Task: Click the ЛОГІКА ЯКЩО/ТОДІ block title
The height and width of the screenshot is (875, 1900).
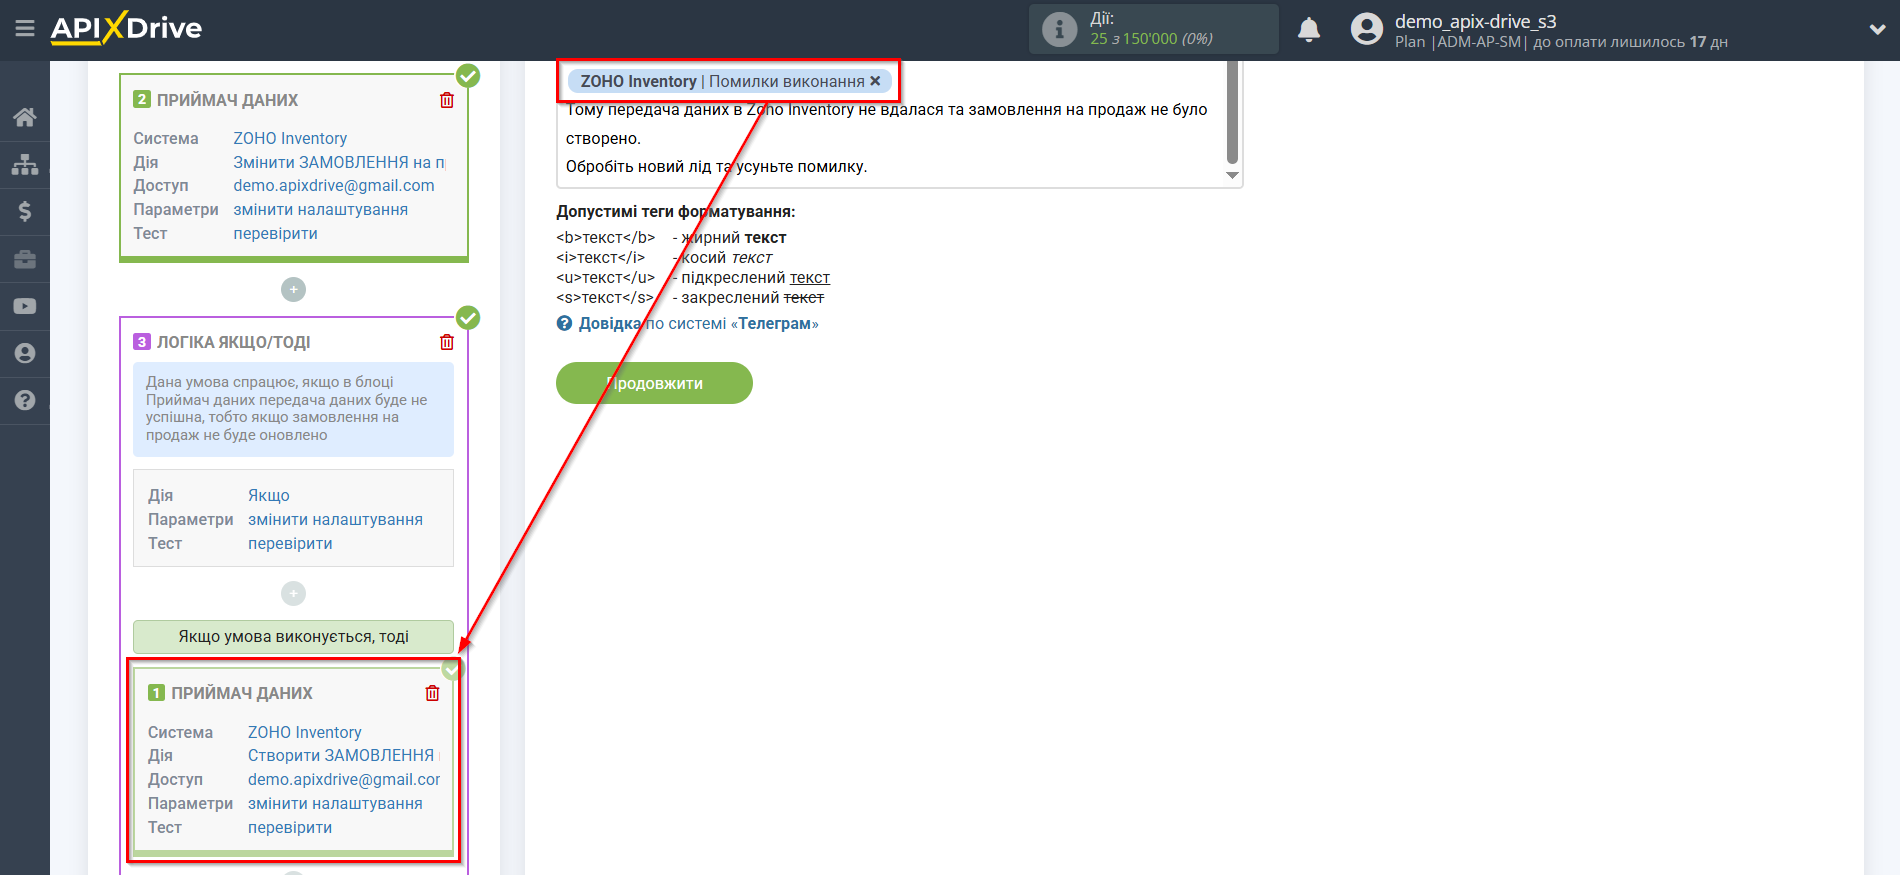Action: tap(233, 342)
